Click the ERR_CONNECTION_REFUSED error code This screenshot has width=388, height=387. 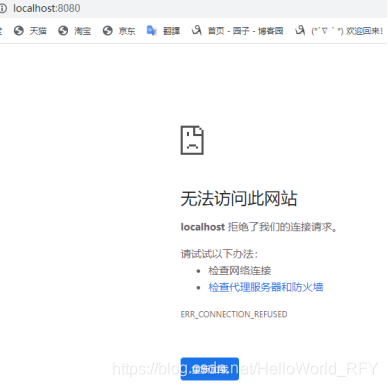(x=234, y=314)
